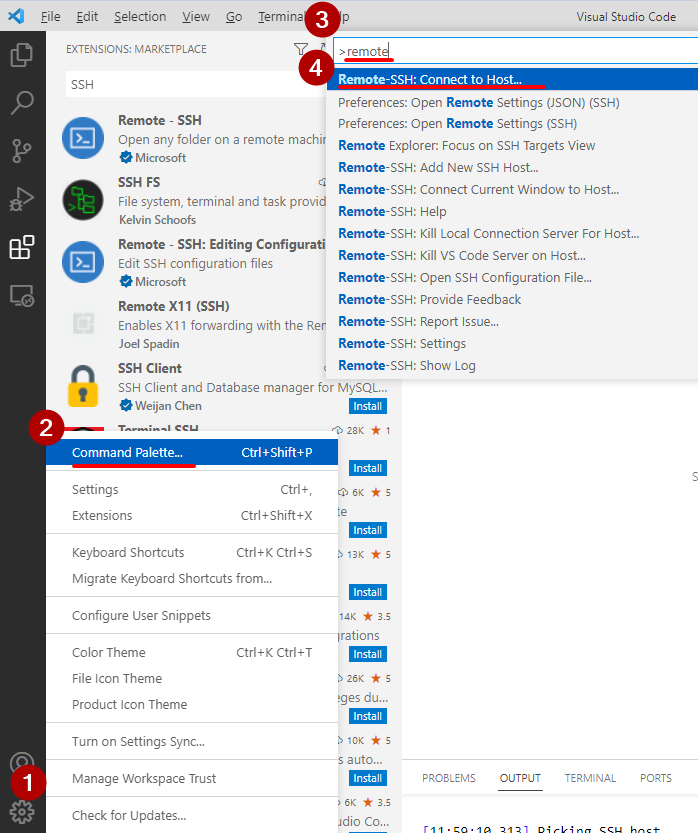
Task: Select Remote-SSH: Show Log command
Action: (512, 366)
